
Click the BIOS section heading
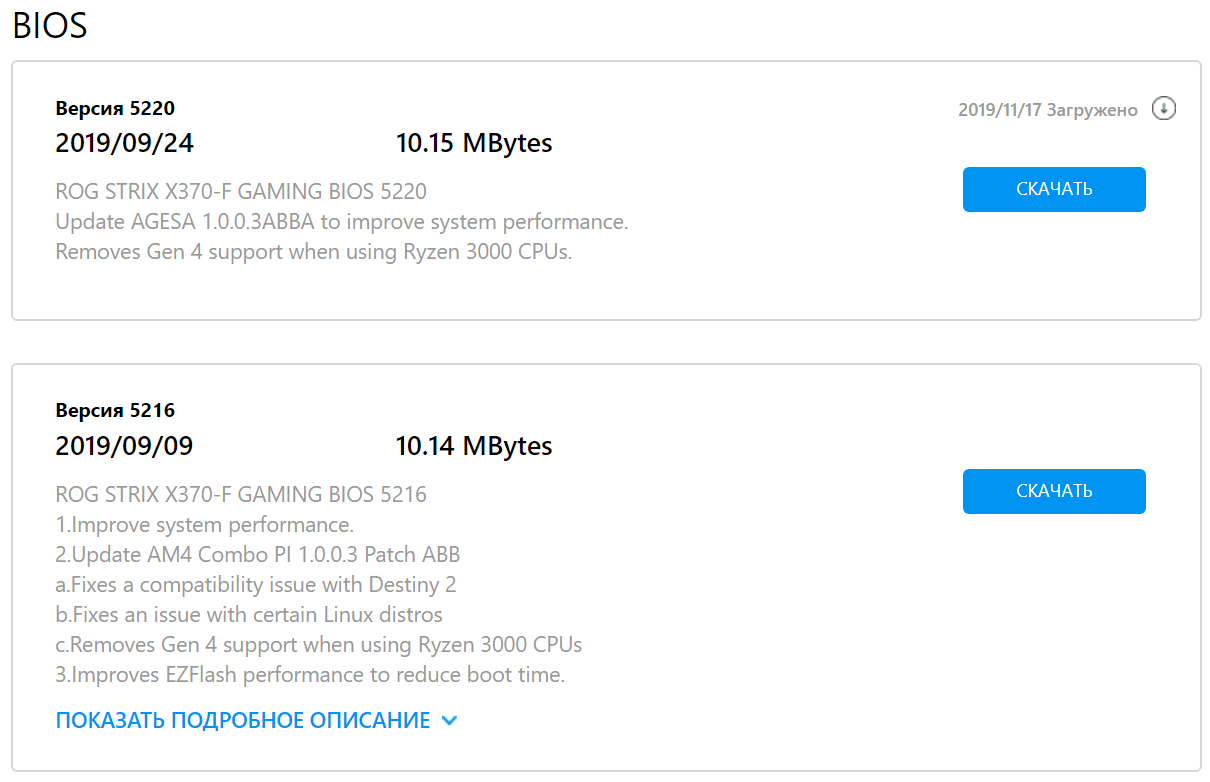[x=50, y=26]
